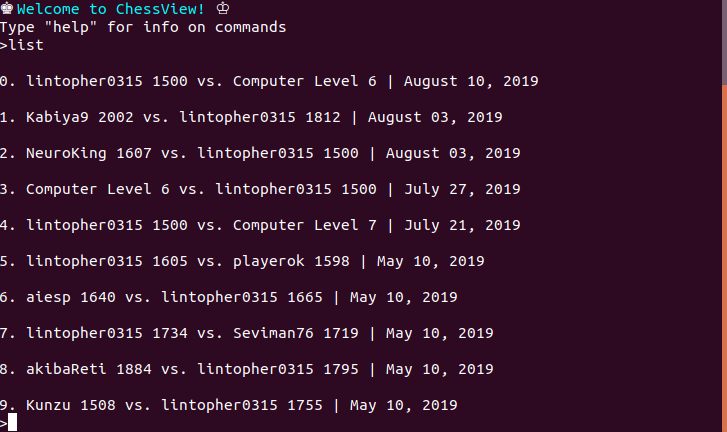Screen dimensions: 727x432
Task: Select game 1 Kabiya9 vs lintopher0315
Action: (251, 117)
